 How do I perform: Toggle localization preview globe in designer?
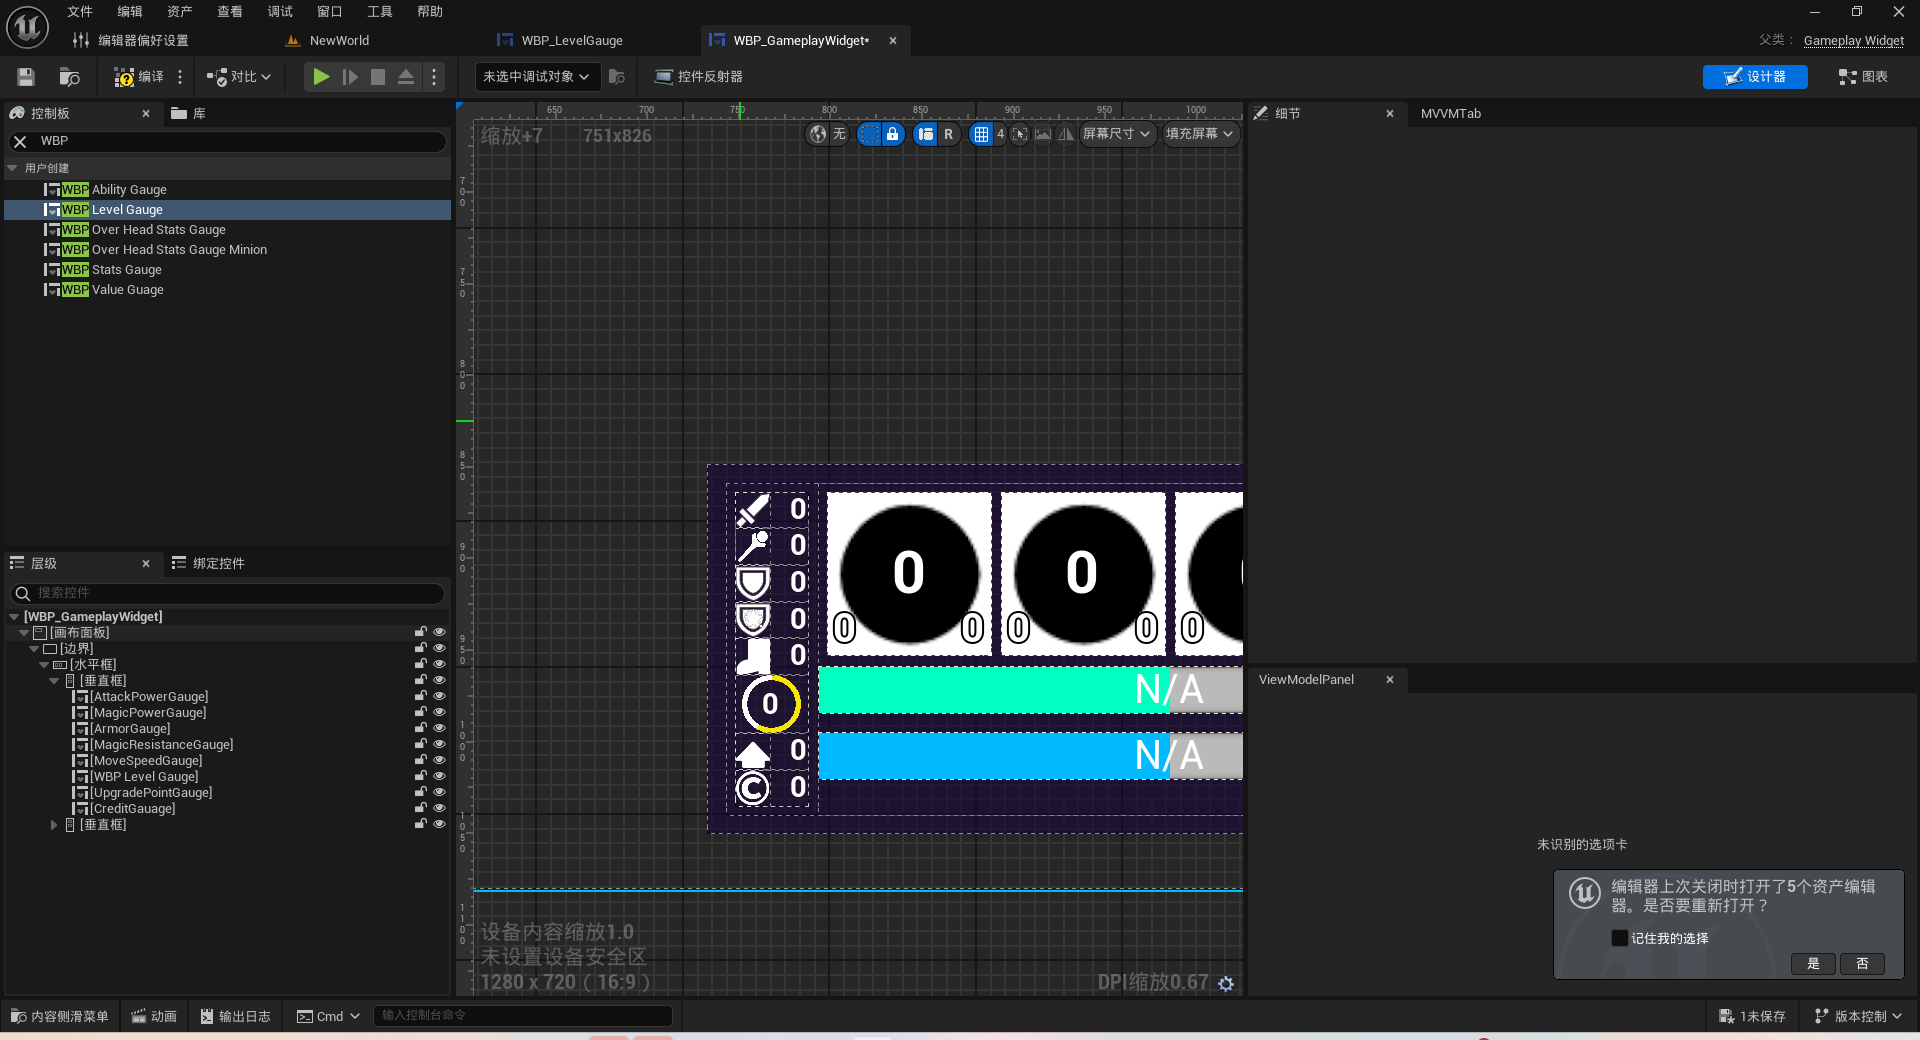818,134
